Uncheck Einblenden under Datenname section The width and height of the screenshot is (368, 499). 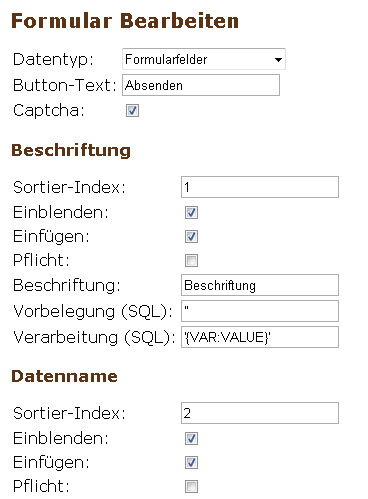(191, 439)
